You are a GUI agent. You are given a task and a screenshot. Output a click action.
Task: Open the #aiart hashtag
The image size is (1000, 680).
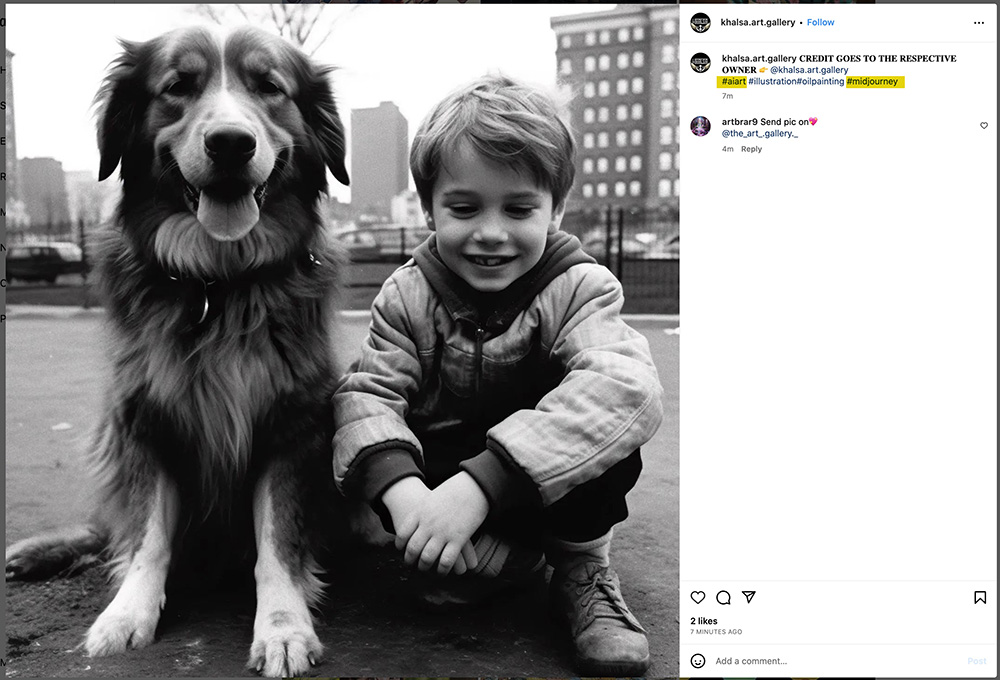(733, 82)
